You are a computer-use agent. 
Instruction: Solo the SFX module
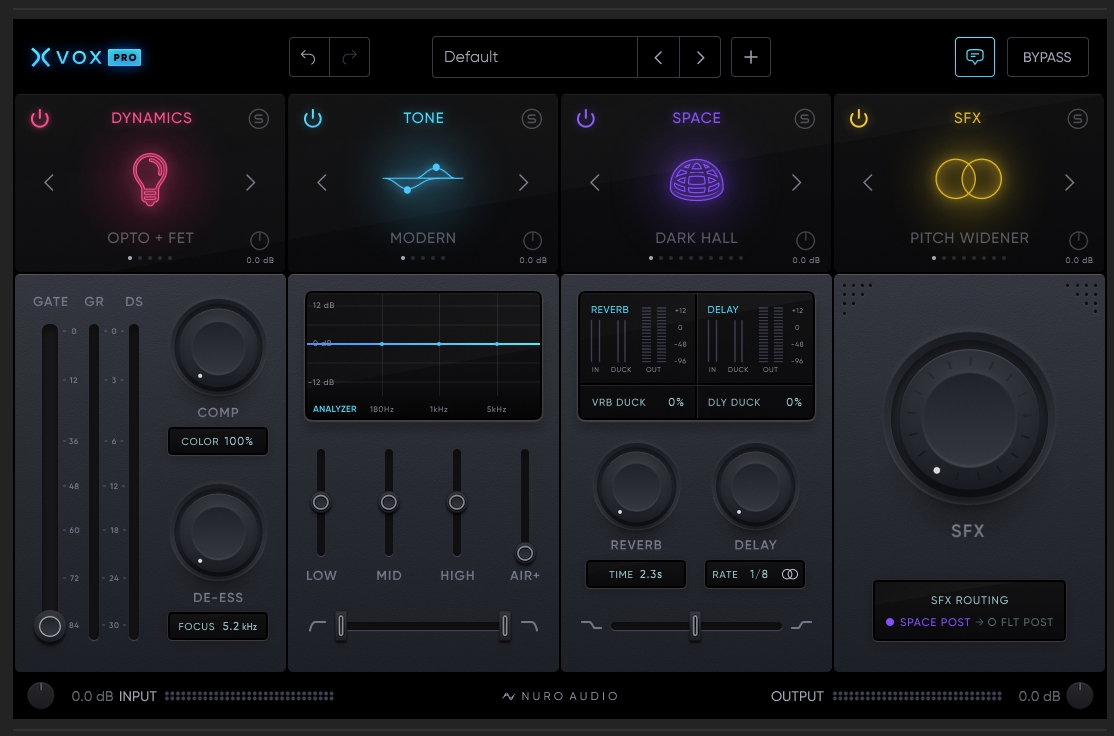[x=1077, y=119]
